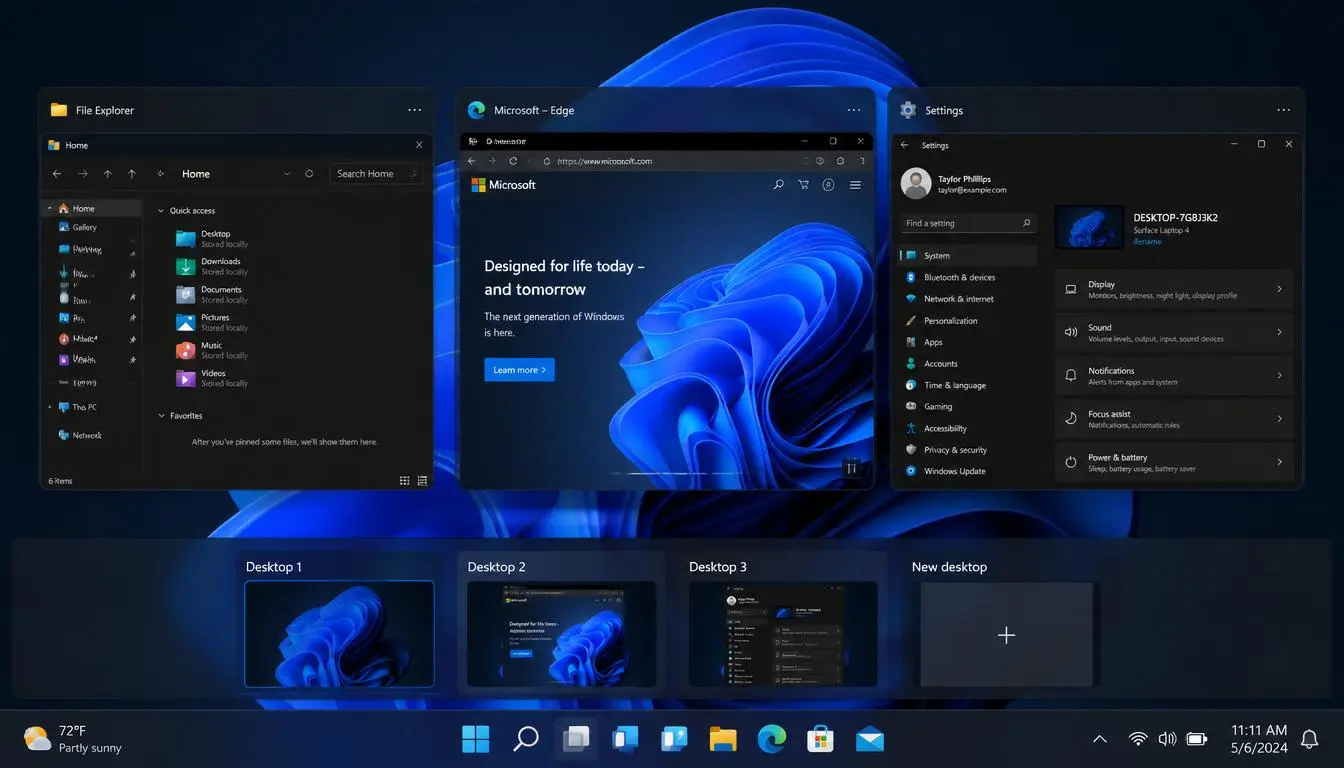Click the Rename link under the device name
This screenshot has height=768, width=1344.
pos(1147,242)
